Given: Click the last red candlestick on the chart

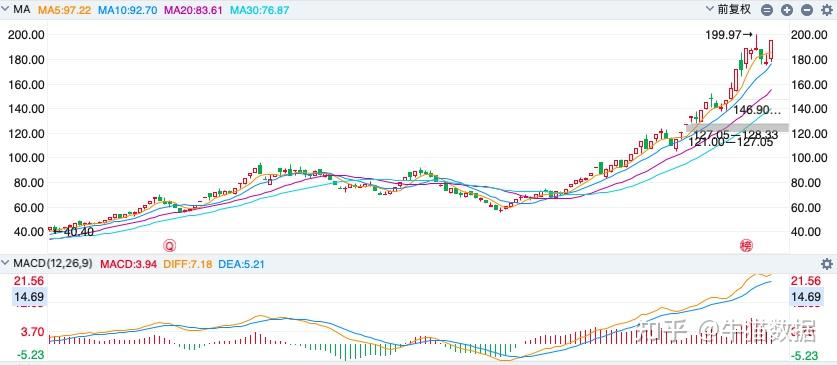Looking at the screenshot, I should coord(771,50).
